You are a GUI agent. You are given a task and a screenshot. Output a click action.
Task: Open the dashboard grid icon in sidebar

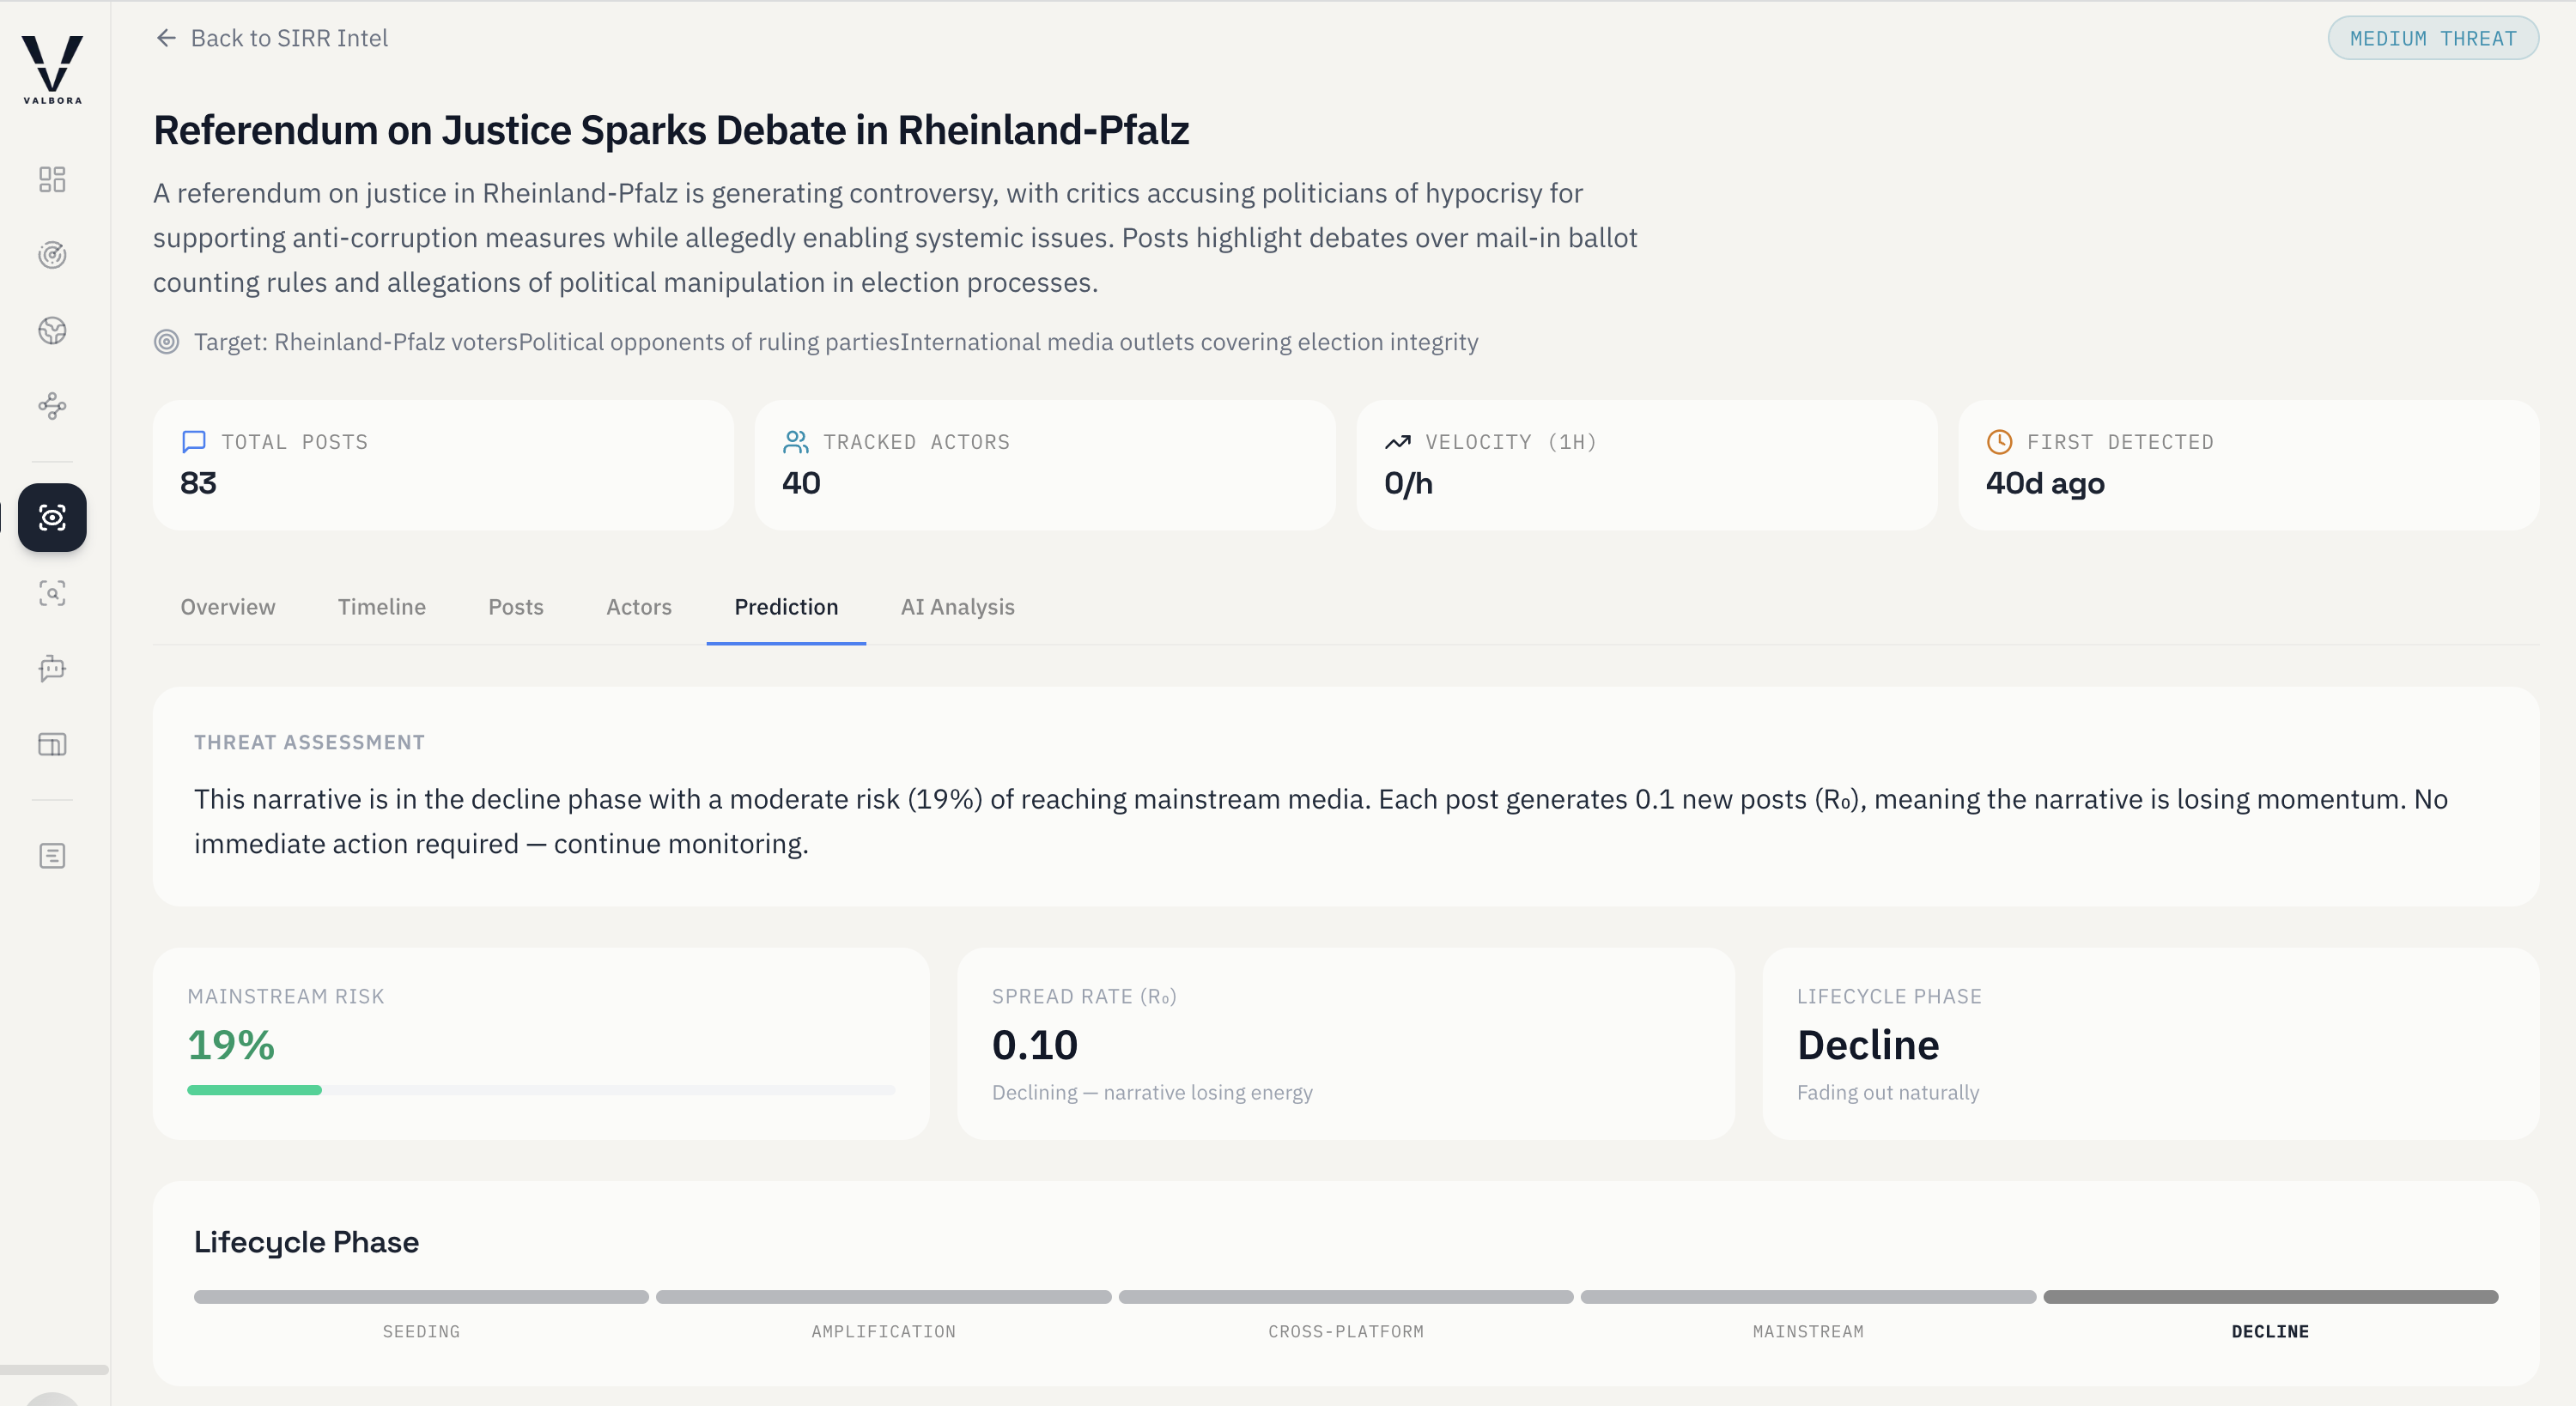tap(52, 180)
